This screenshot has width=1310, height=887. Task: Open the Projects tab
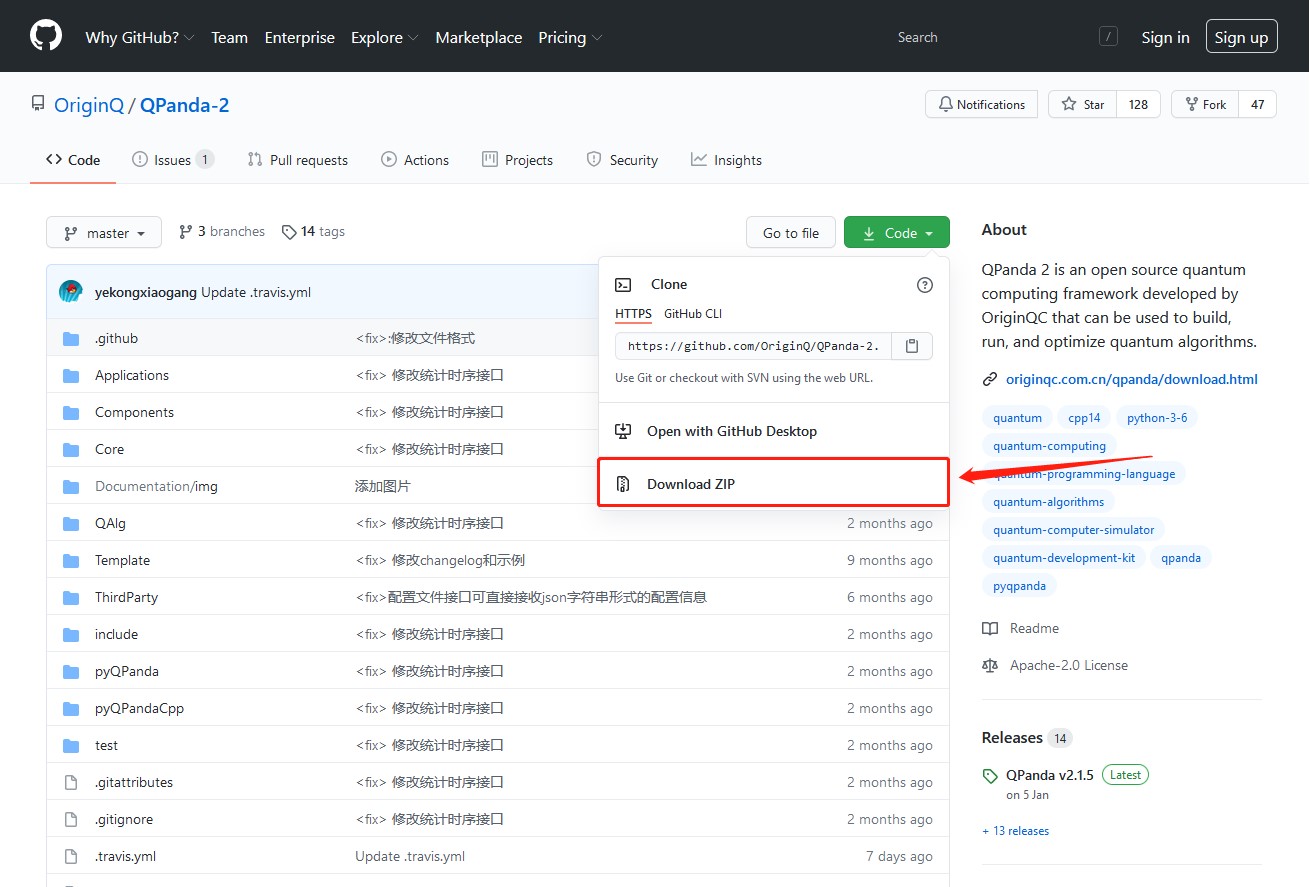pos(518,160)
